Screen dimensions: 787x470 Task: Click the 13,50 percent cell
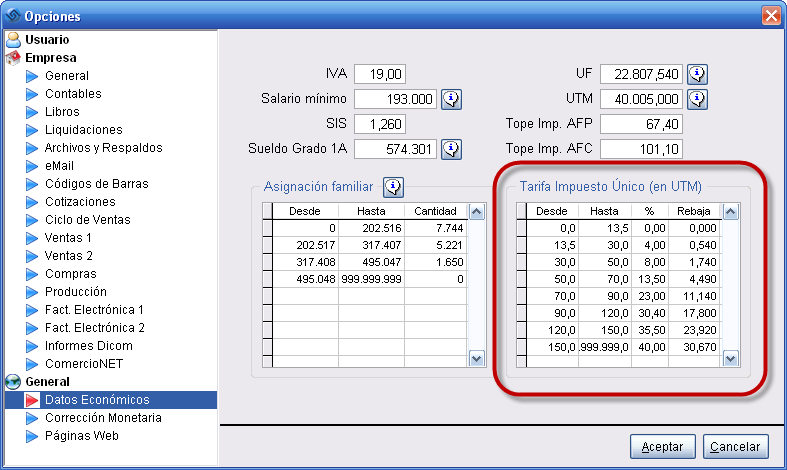tap(650, 279)
